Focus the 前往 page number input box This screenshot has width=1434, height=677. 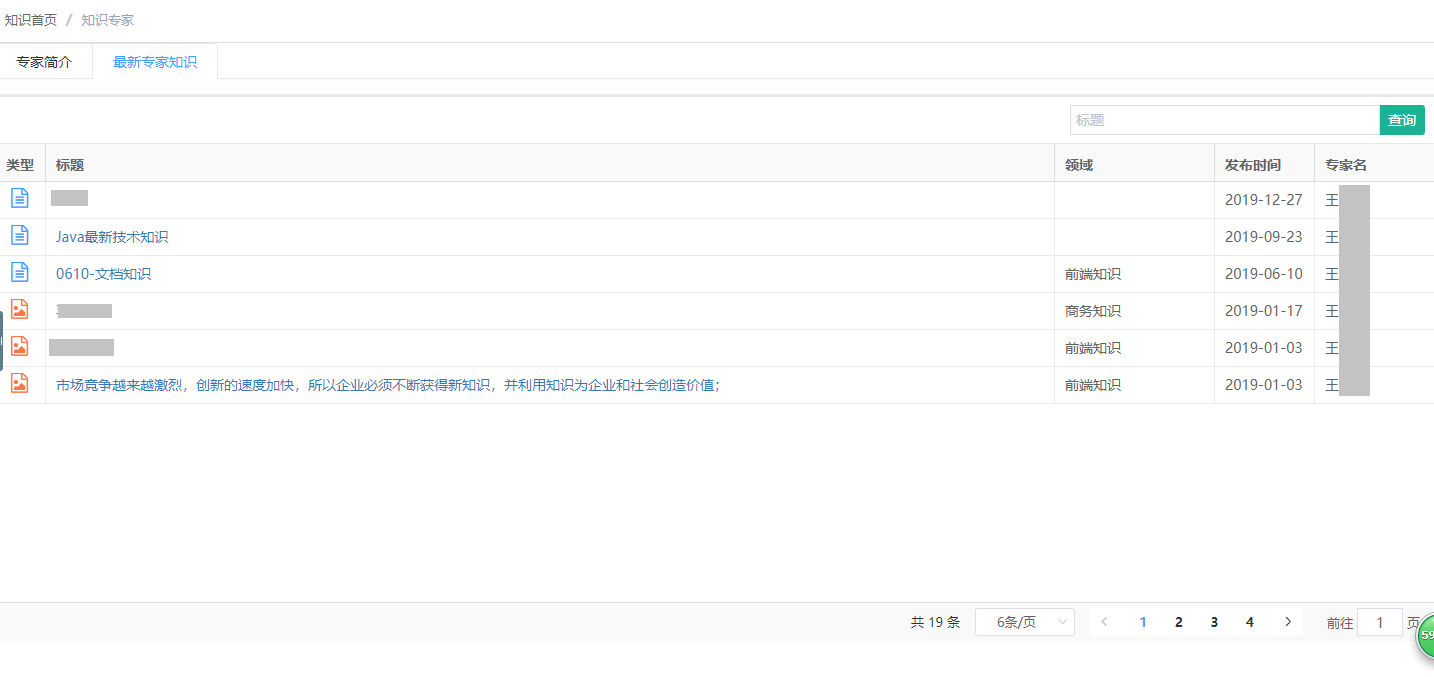pos(1379,622)
